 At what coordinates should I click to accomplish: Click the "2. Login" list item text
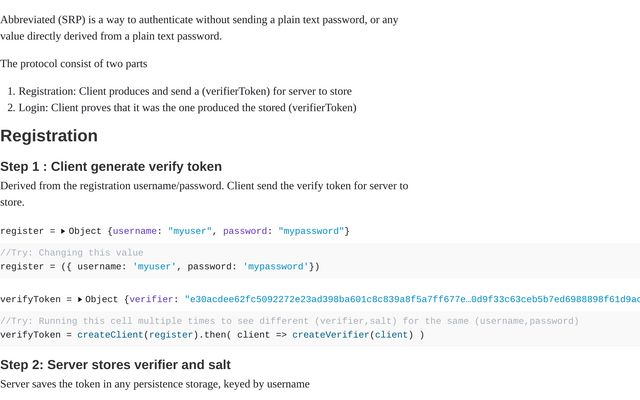(x=182, y=108)
